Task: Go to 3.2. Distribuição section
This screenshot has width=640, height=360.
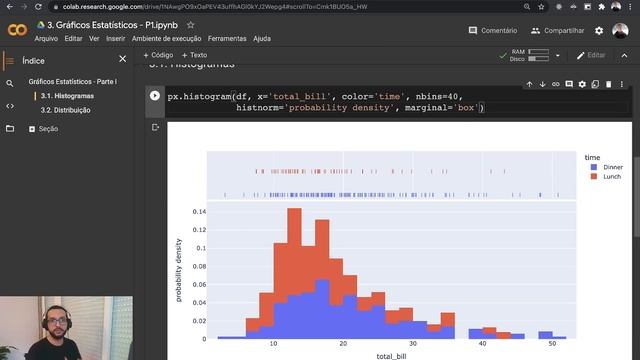Action: click(x=65, y=110)
